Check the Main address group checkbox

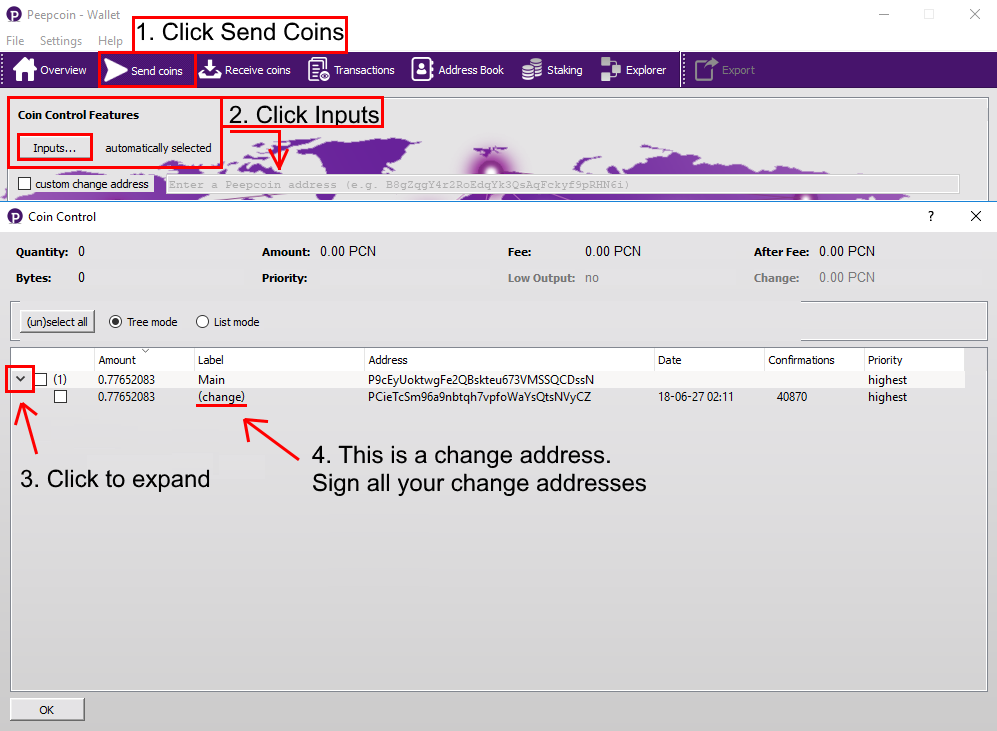(x=41, y=379)
